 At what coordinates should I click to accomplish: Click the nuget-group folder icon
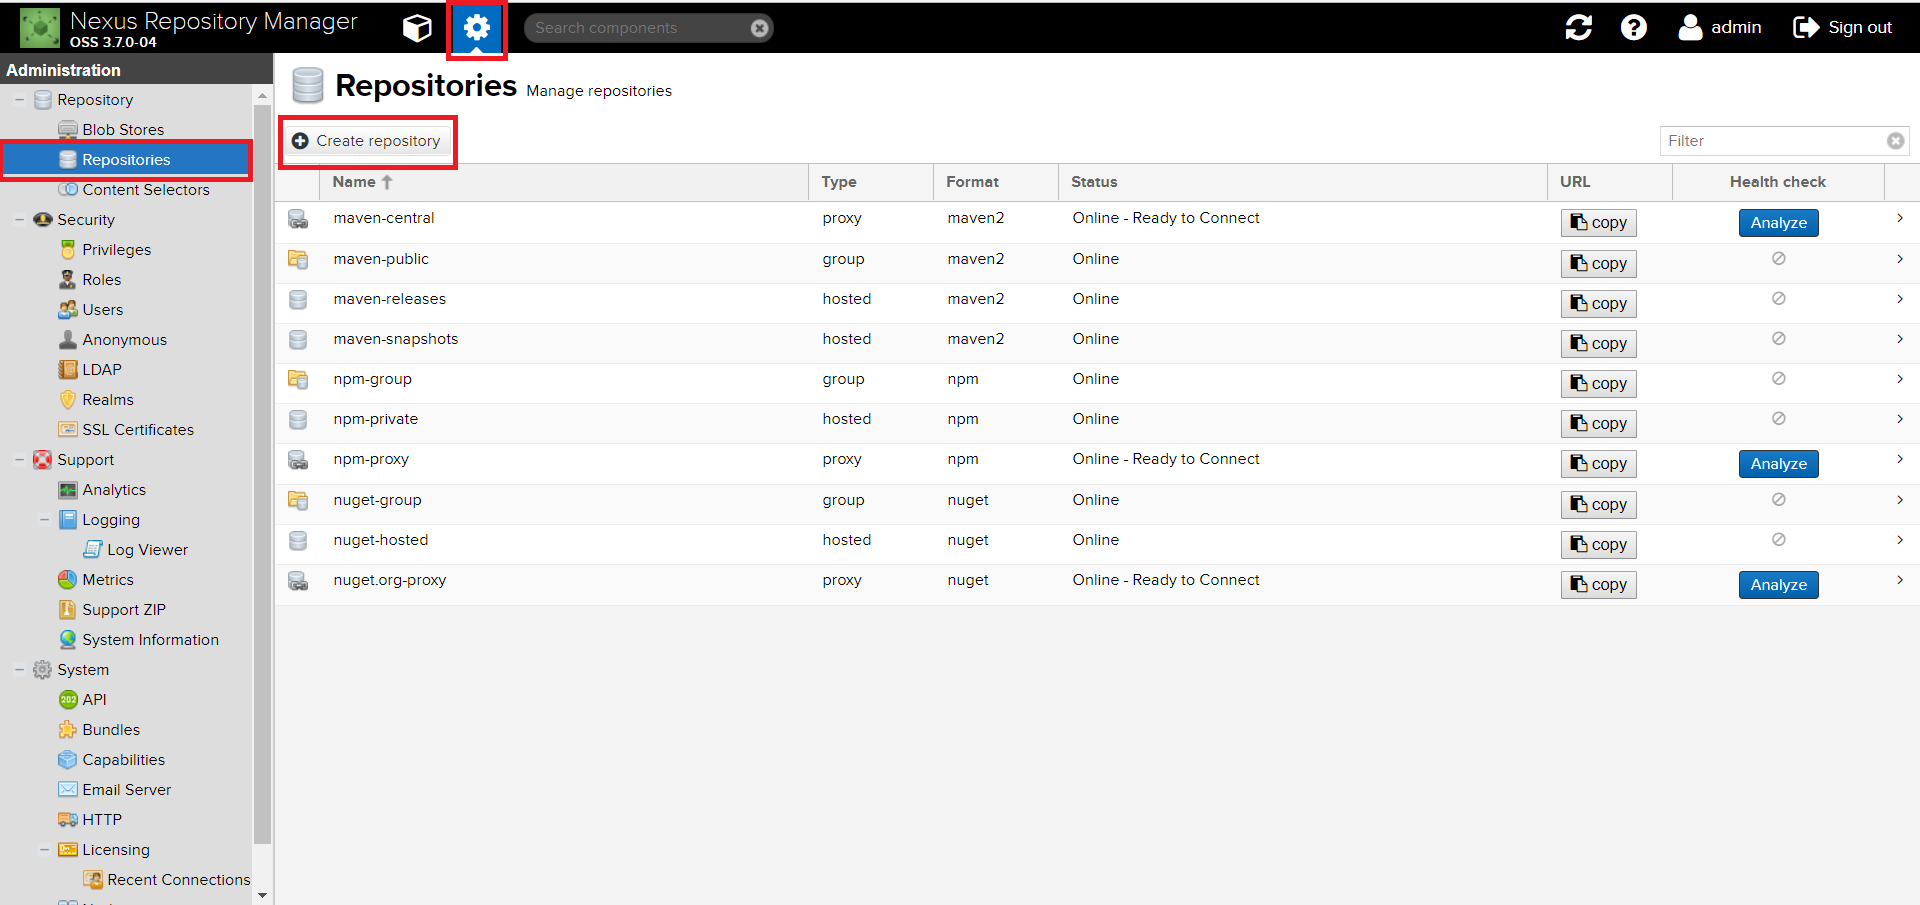(x=298, y=500)
